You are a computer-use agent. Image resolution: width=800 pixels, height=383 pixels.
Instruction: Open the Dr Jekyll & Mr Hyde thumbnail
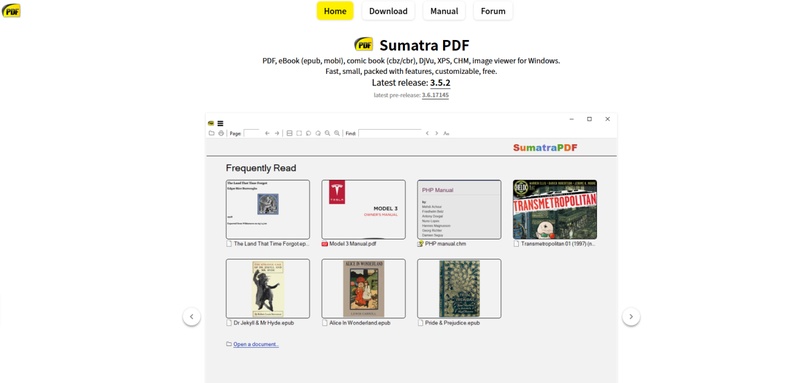click(x=268, y=289)
